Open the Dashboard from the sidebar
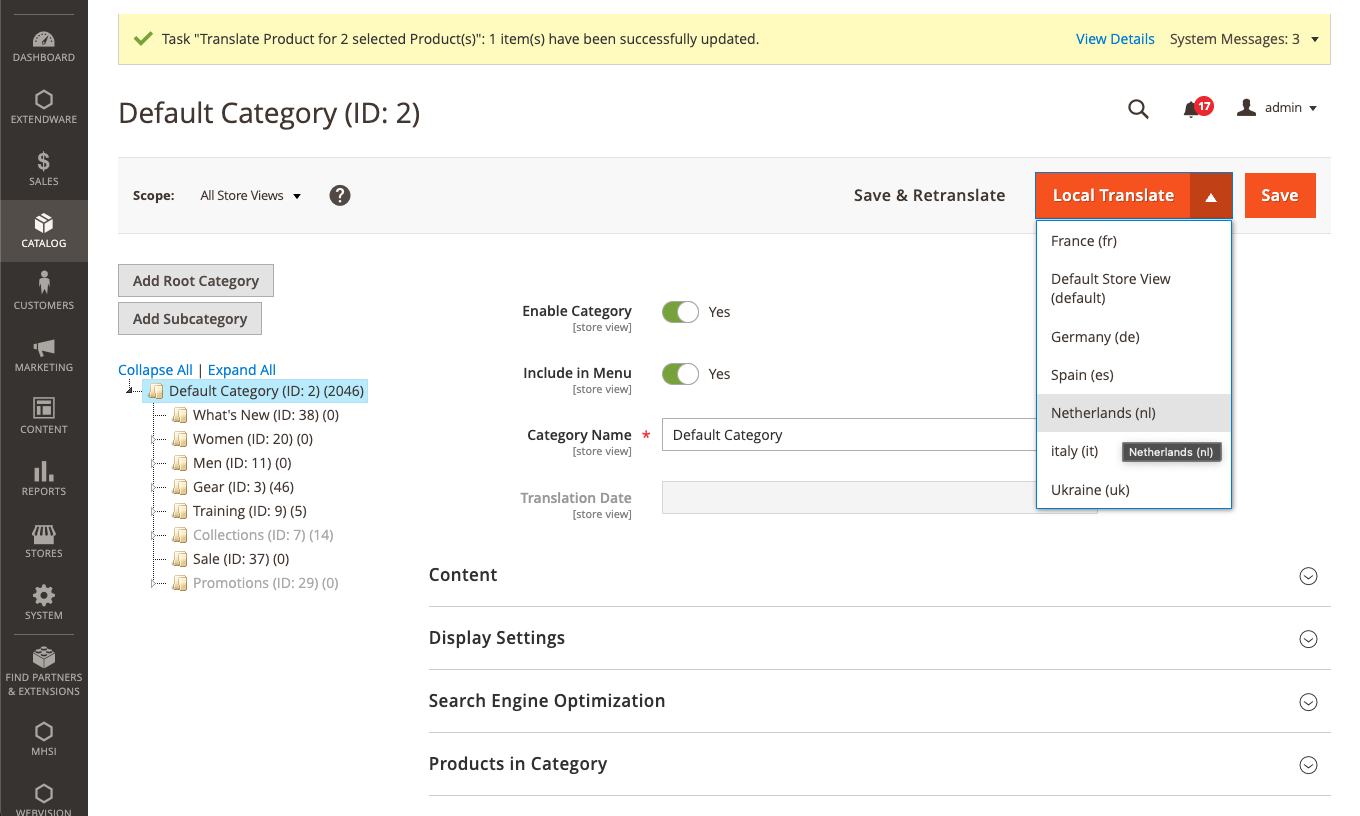Screen dimensions: 1360x816 pos(44,46)
